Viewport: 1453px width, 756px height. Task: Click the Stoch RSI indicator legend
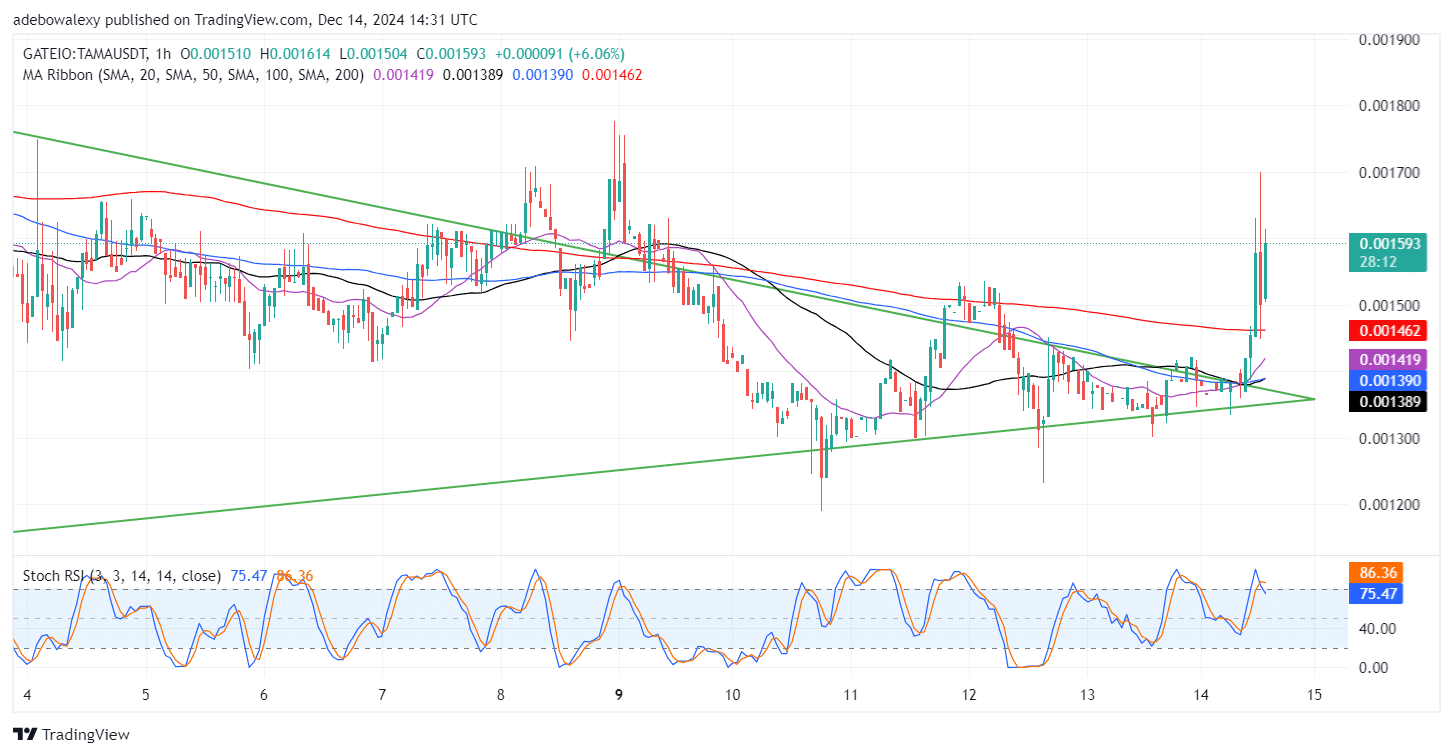coord(122,576)
